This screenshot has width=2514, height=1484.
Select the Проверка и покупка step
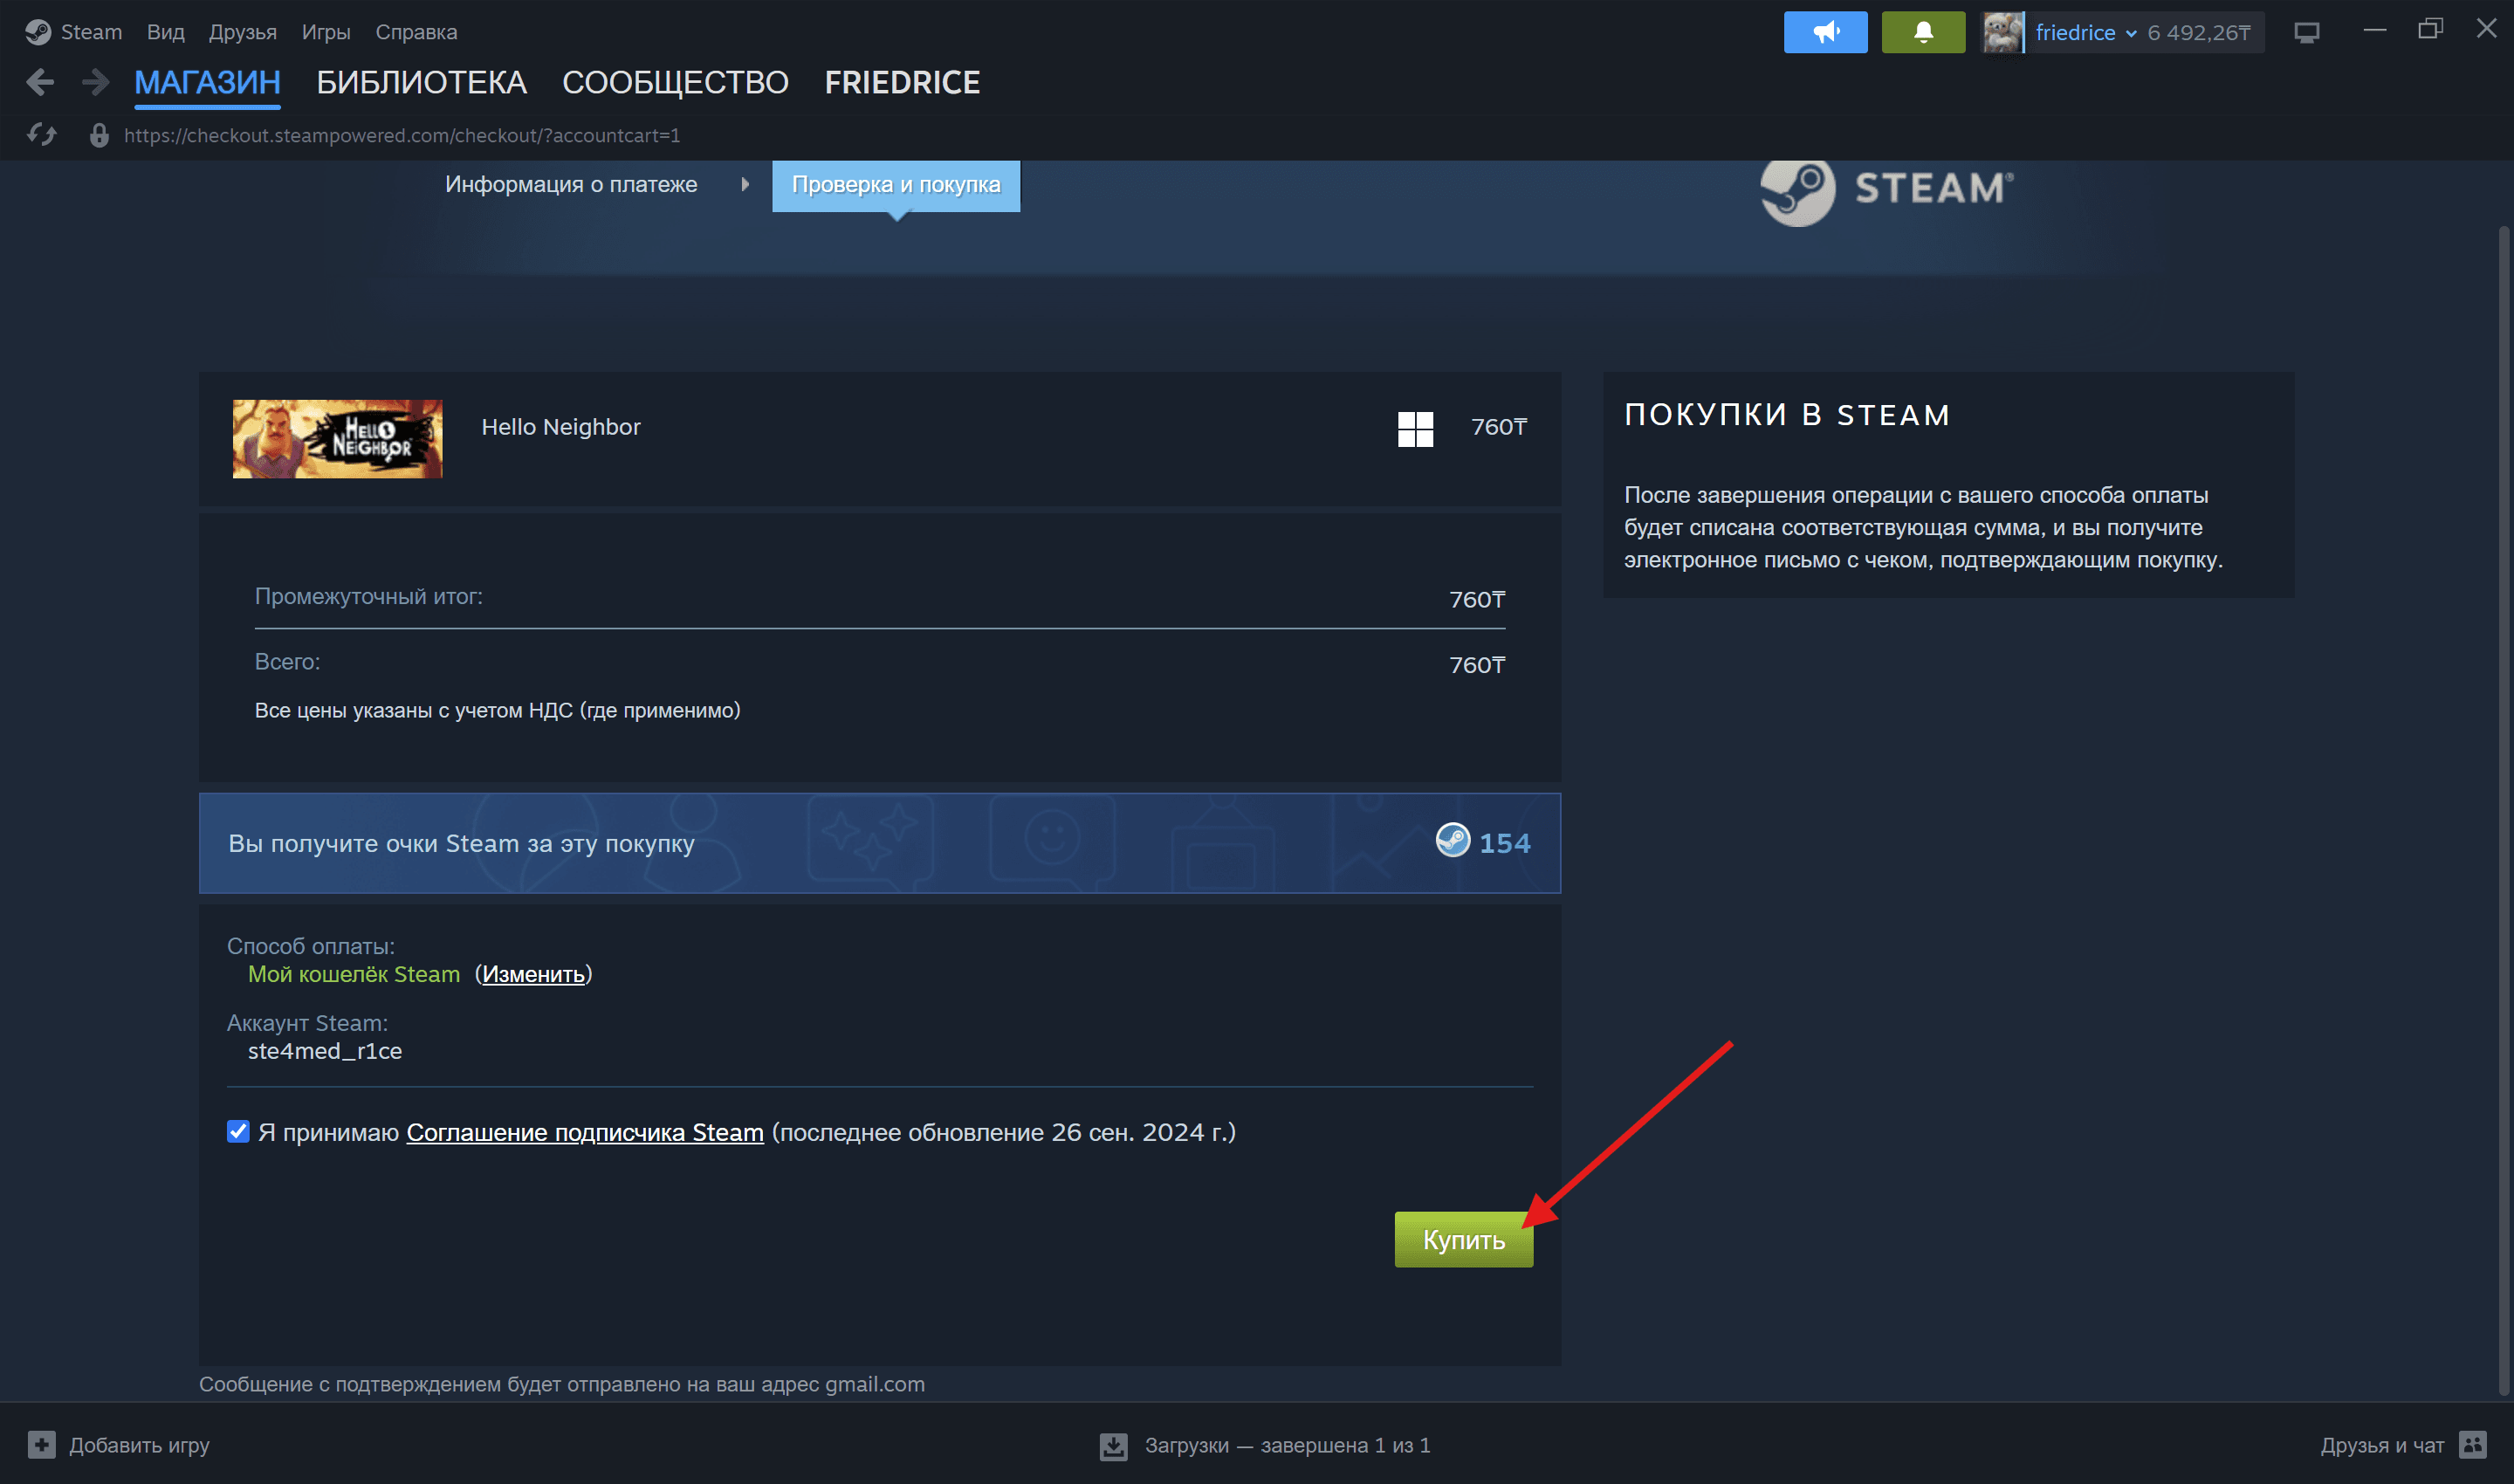(x=896, y=185)
